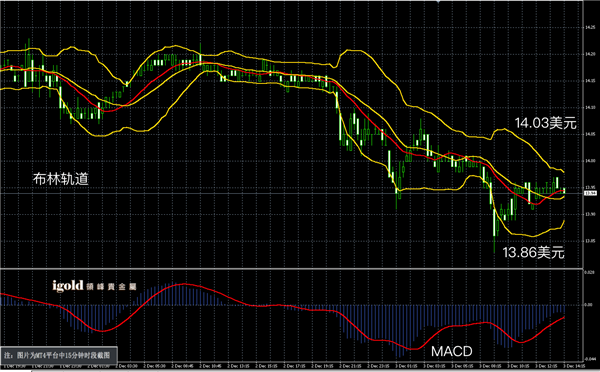
Task: Select the MACD indicator label
Action: point(452,351)
